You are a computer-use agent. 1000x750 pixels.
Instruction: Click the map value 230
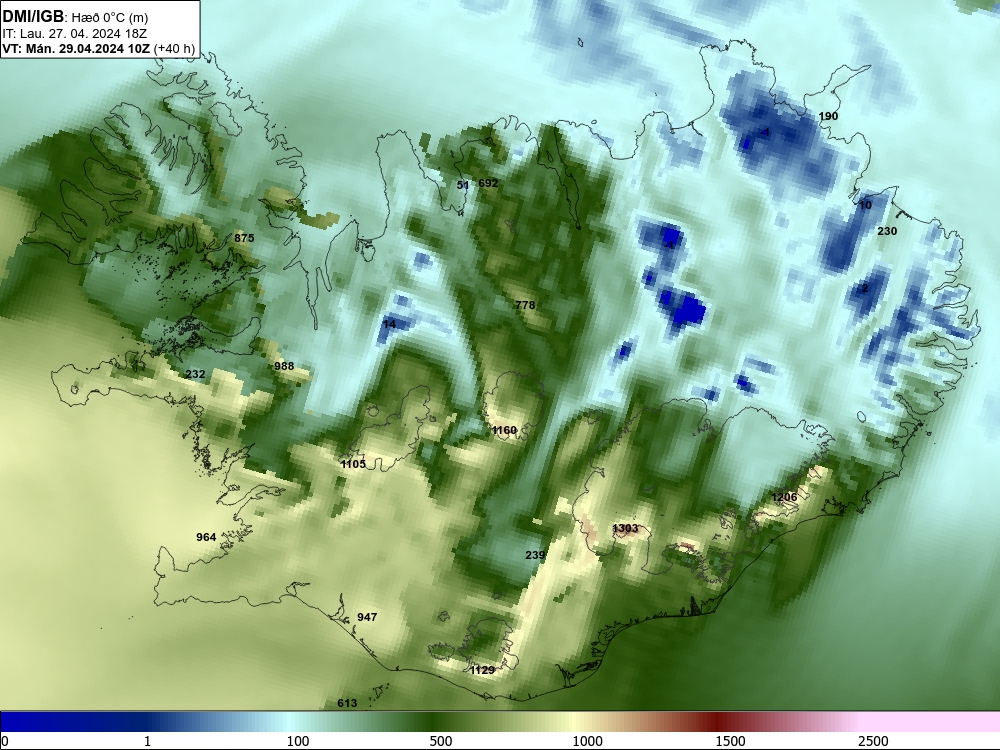(887, 232)
